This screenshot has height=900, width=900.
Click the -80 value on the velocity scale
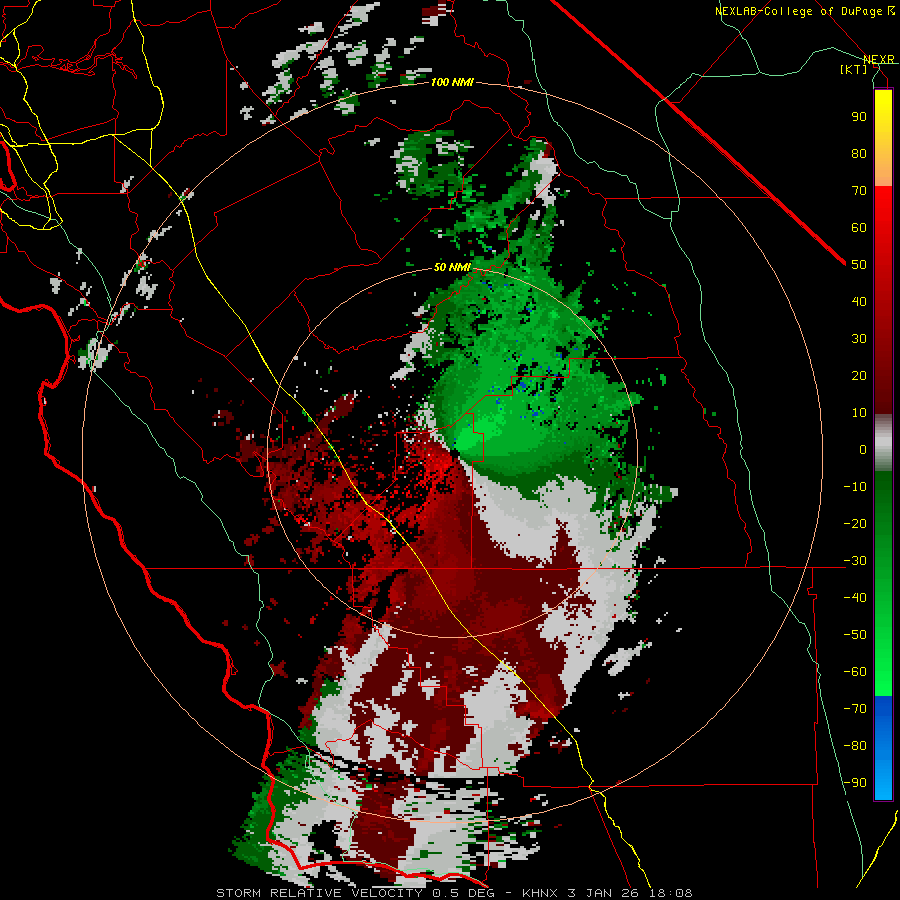pos(855,746)
